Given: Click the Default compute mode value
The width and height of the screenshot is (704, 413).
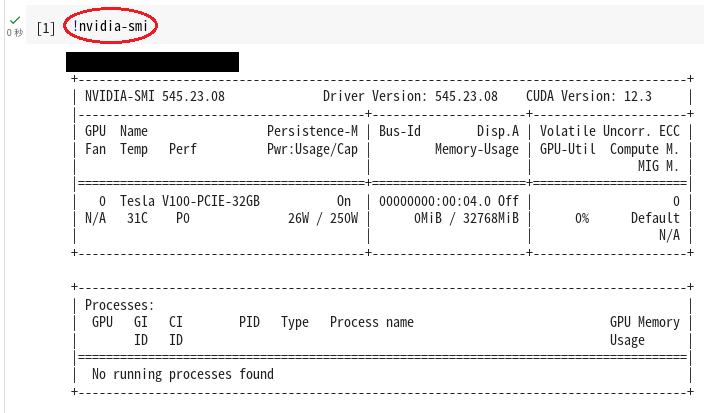Looking at the screenshot, I should (x=655, y=218).
